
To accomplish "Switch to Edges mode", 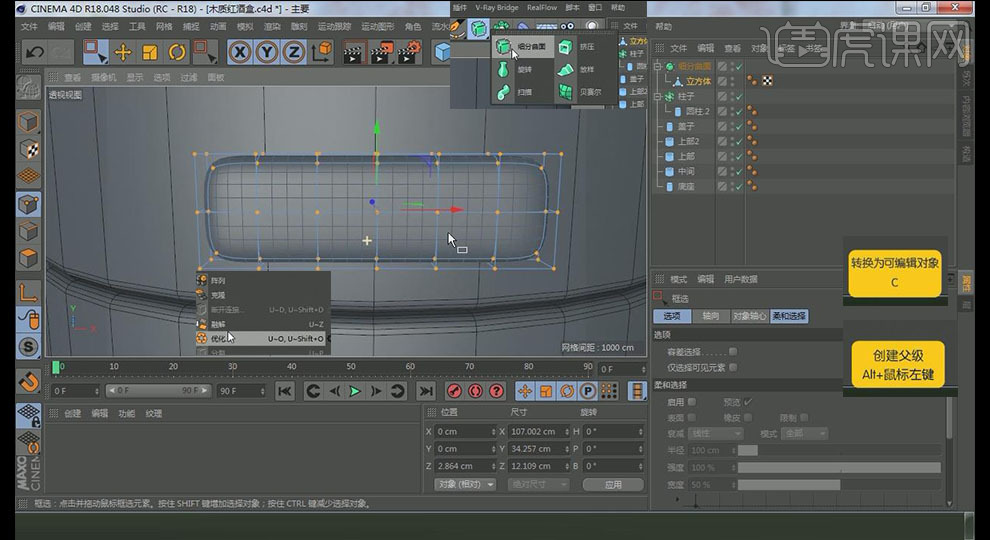I will click(28, 231).
